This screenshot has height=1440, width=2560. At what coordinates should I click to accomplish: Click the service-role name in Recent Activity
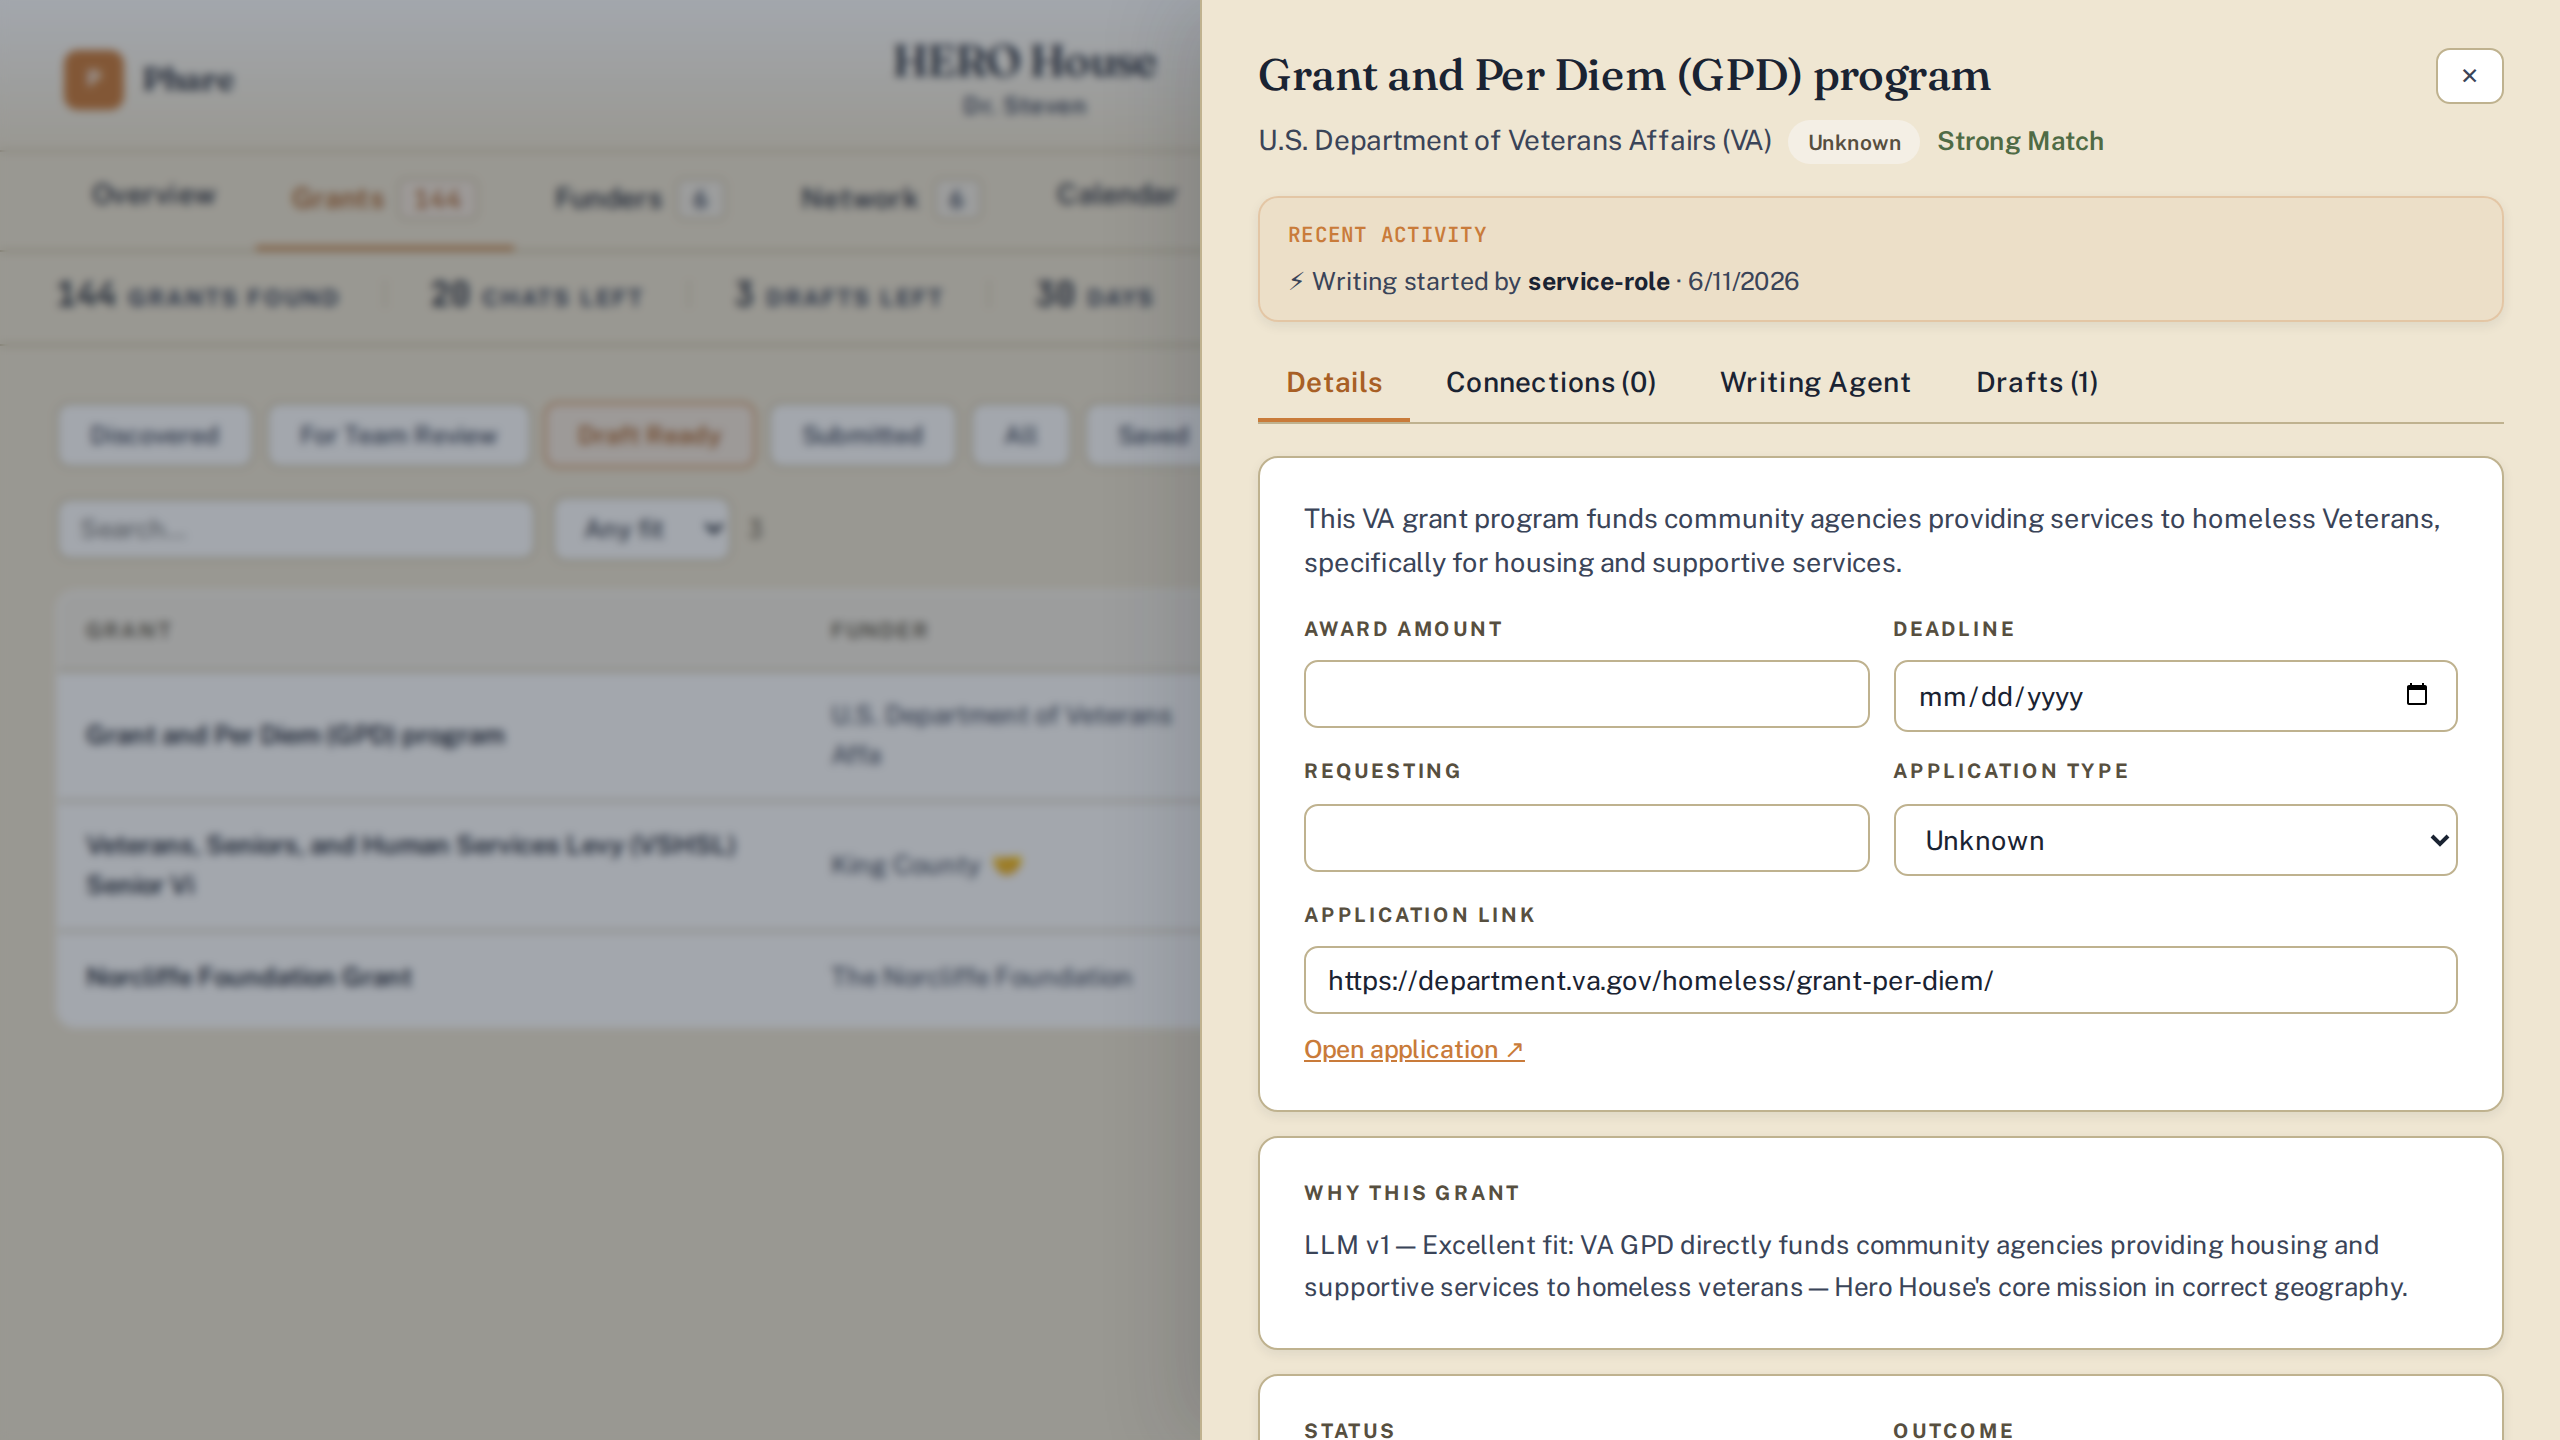(1598, 281)
